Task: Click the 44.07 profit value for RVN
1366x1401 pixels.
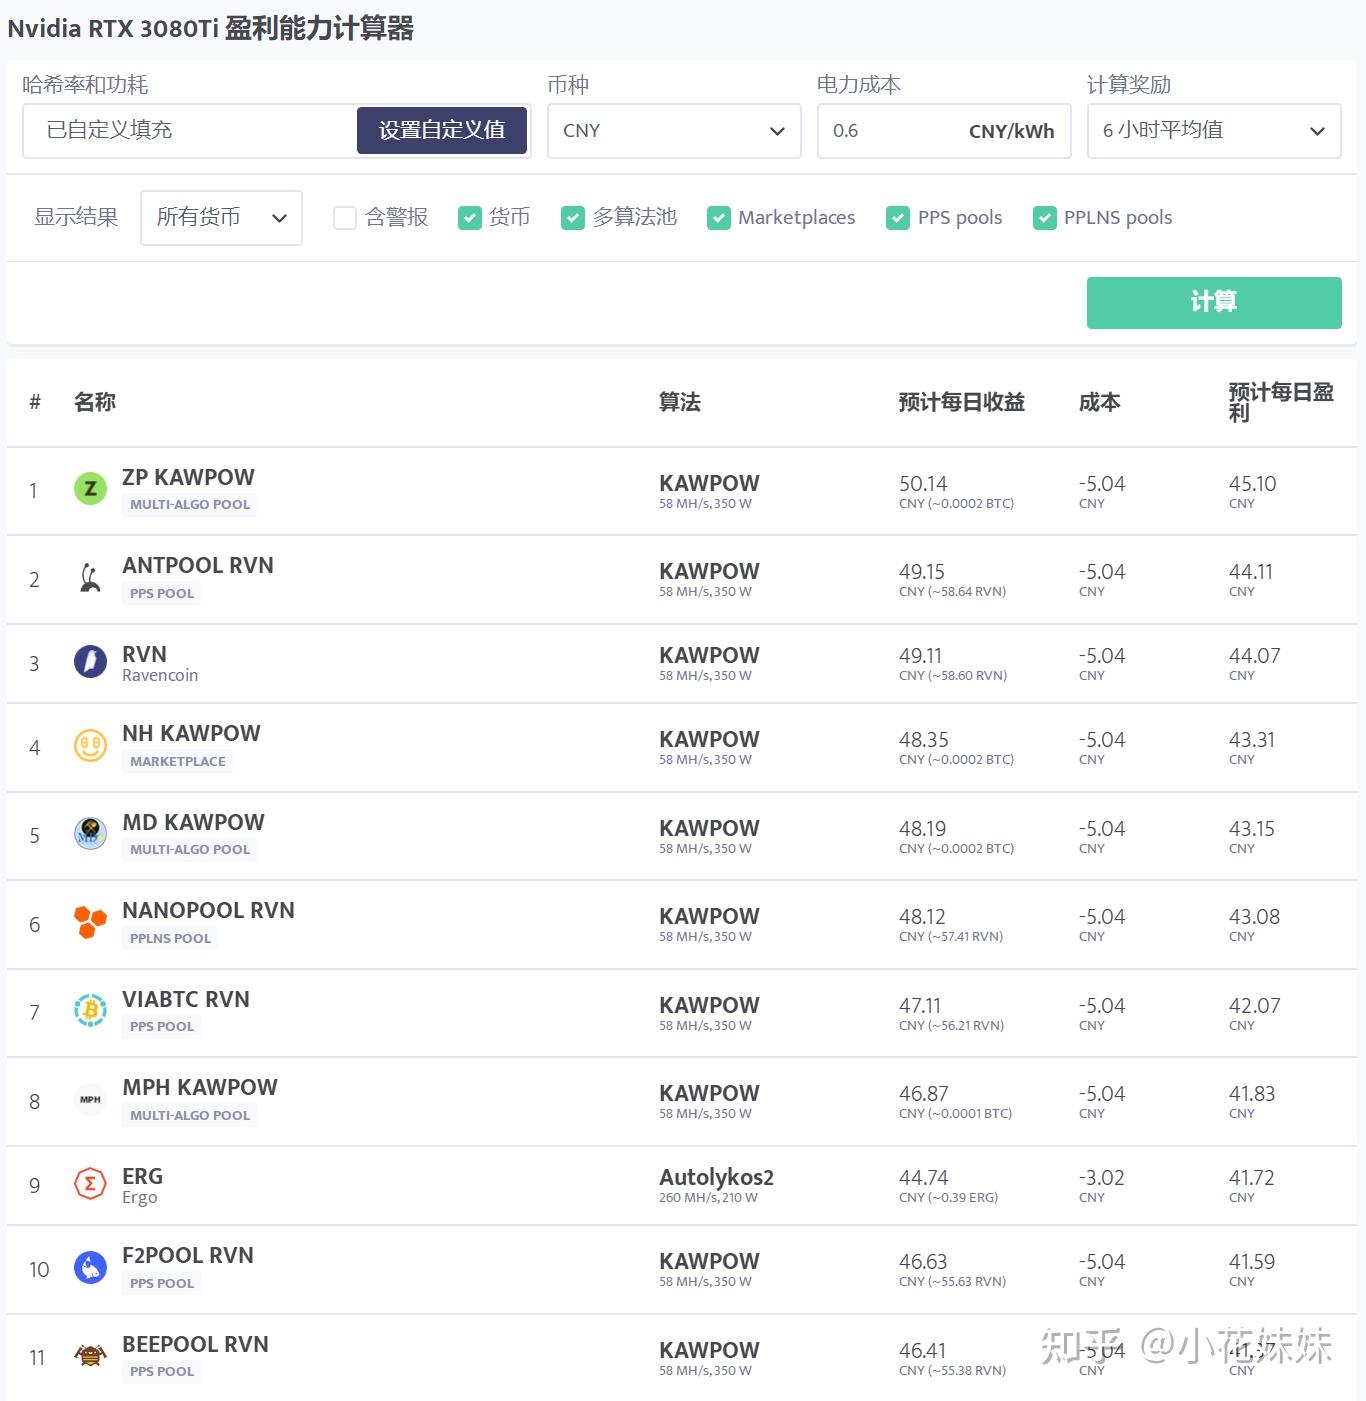Action: [x=1254, y=656]
